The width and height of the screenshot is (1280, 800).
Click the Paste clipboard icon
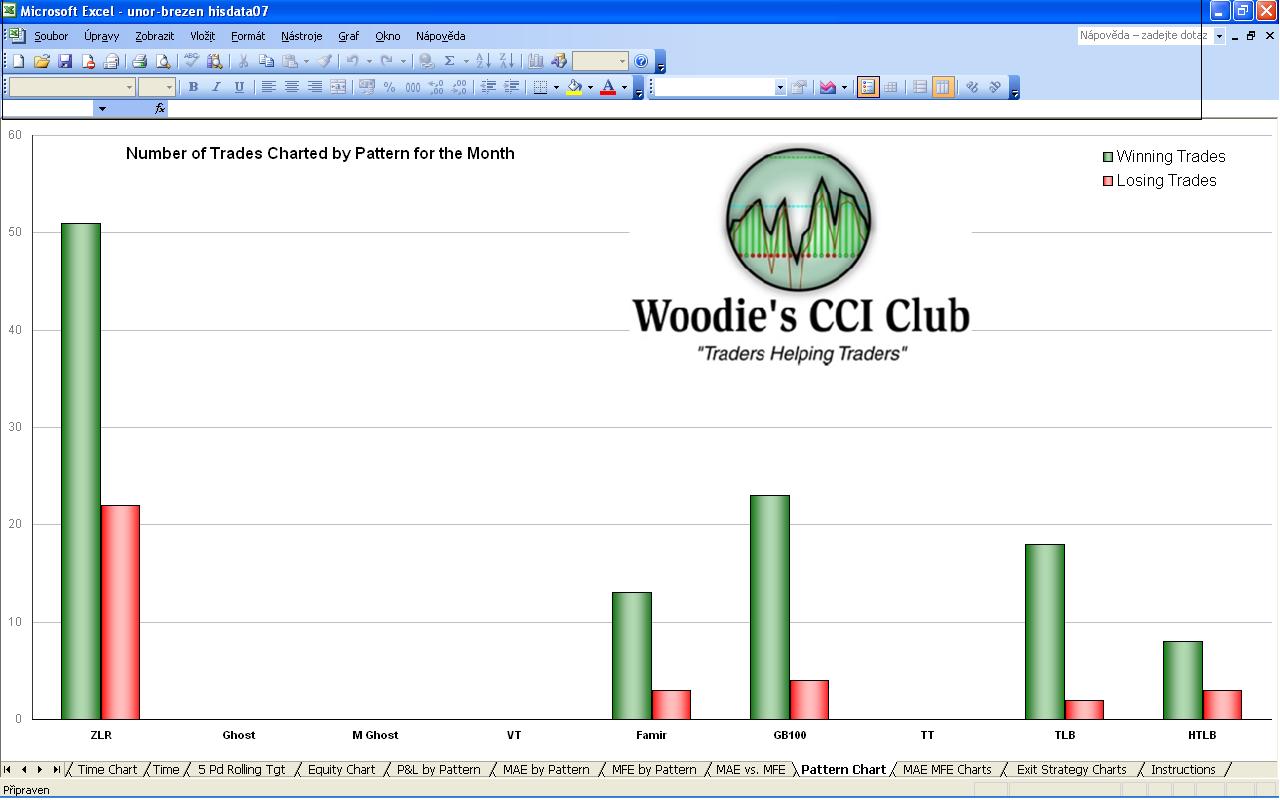pos(289,61)
